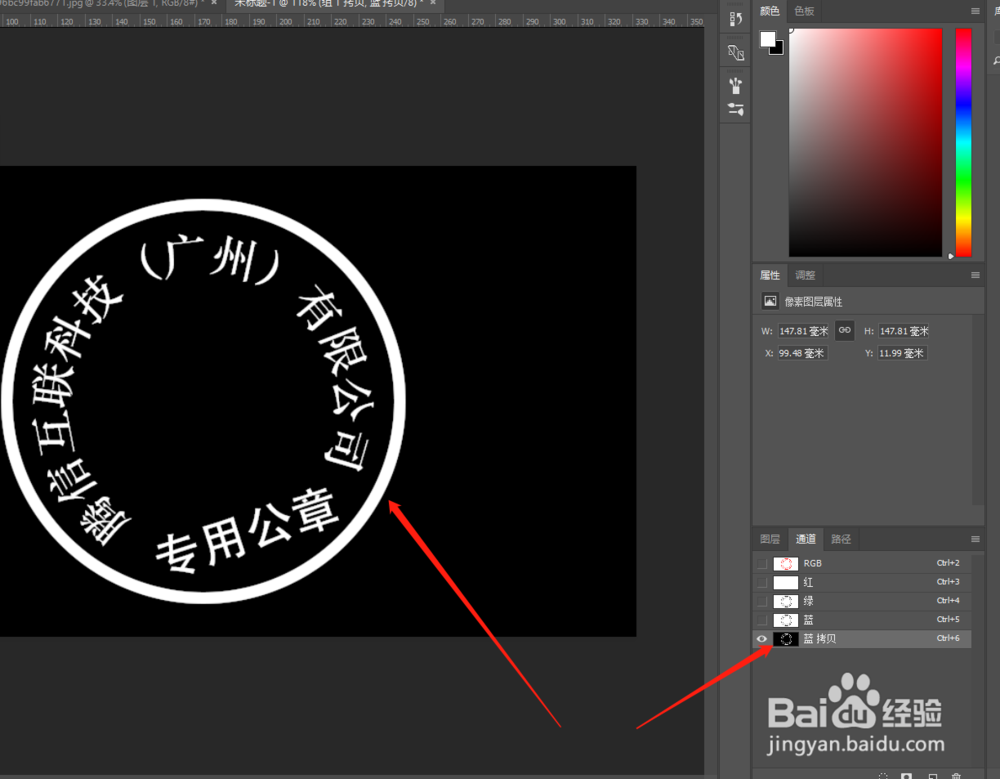
Task: Switch to the 图层 tab
Action: tap(770, 539)
